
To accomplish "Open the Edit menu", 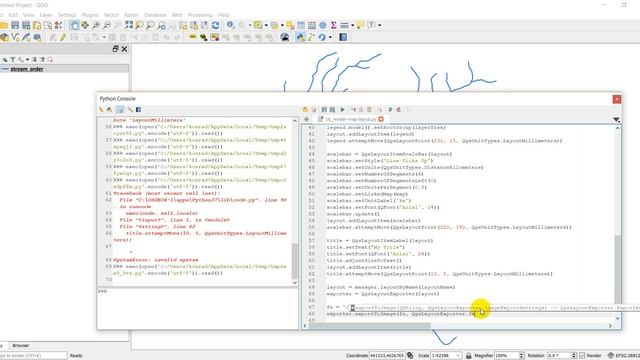I will (13, 15).
